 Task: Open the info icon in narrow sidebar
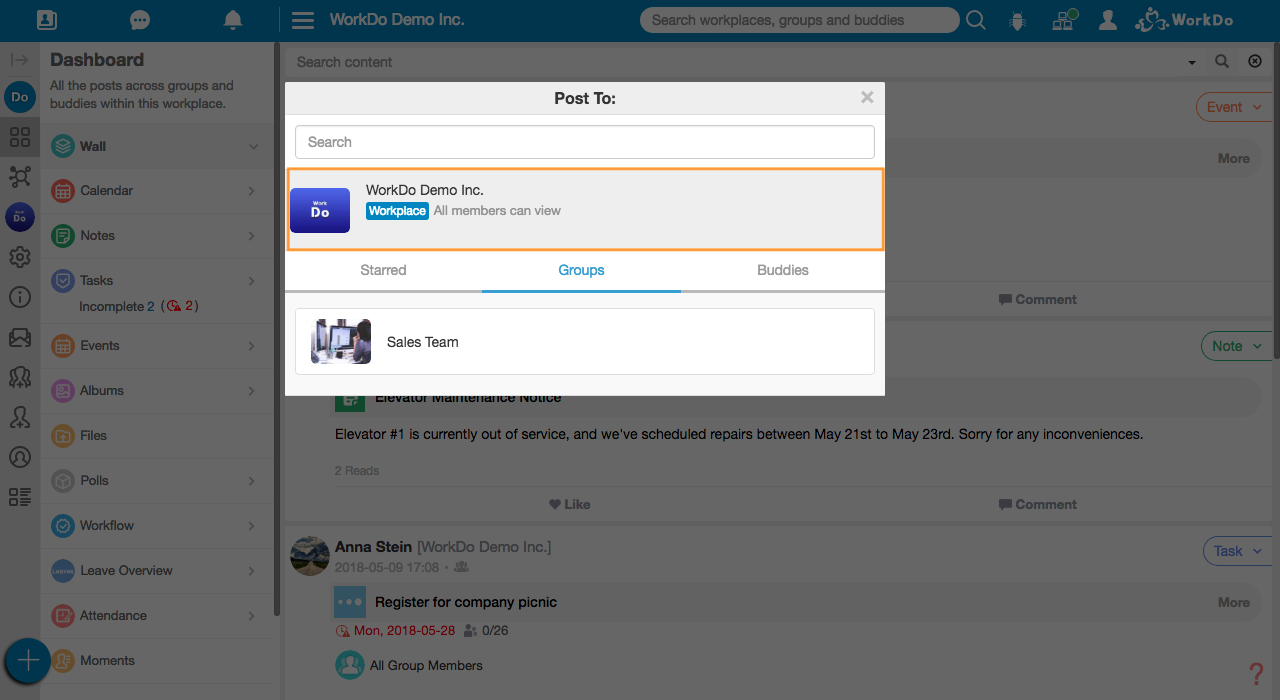[x=19, y=297]
